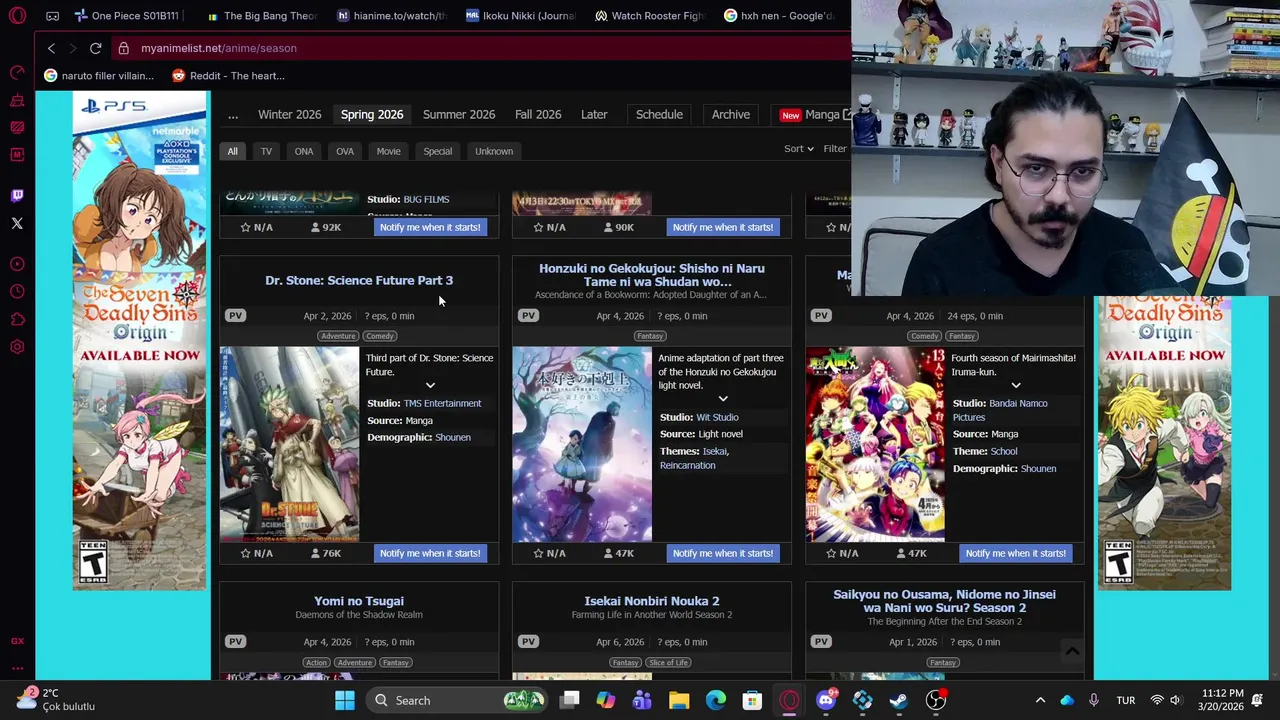Open the Filter dropdown

click(836, 148)
